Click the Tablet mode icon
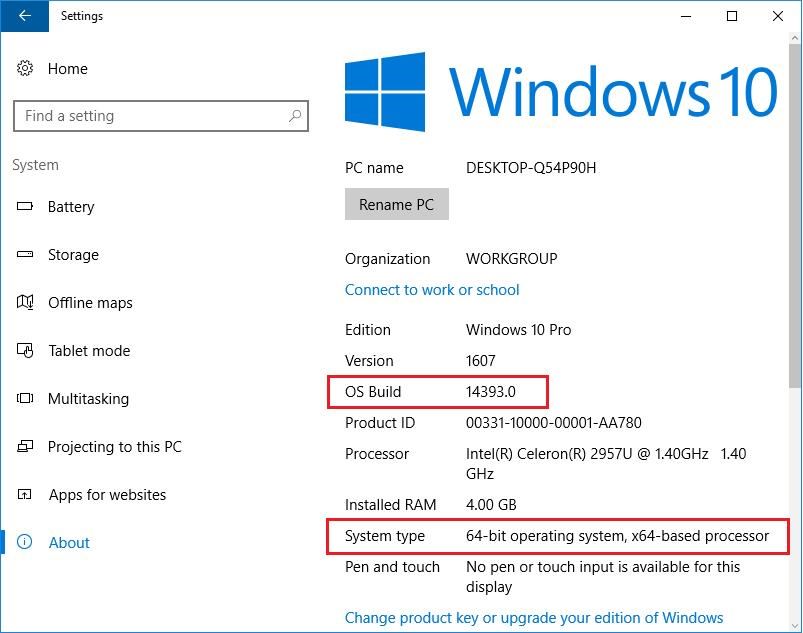The width and height of the screenshot is (803, 633). (x=25, y=350)
